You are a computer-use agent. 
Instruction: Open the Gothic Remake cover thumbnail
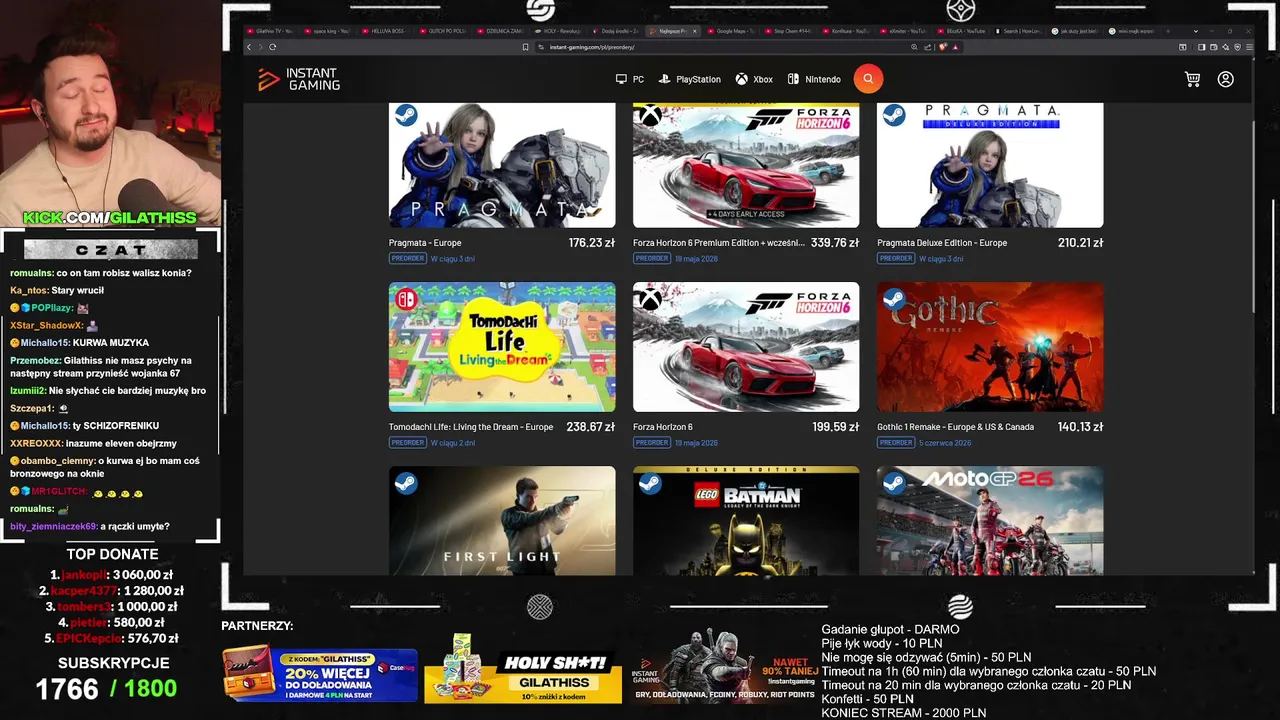click(990, 347)
